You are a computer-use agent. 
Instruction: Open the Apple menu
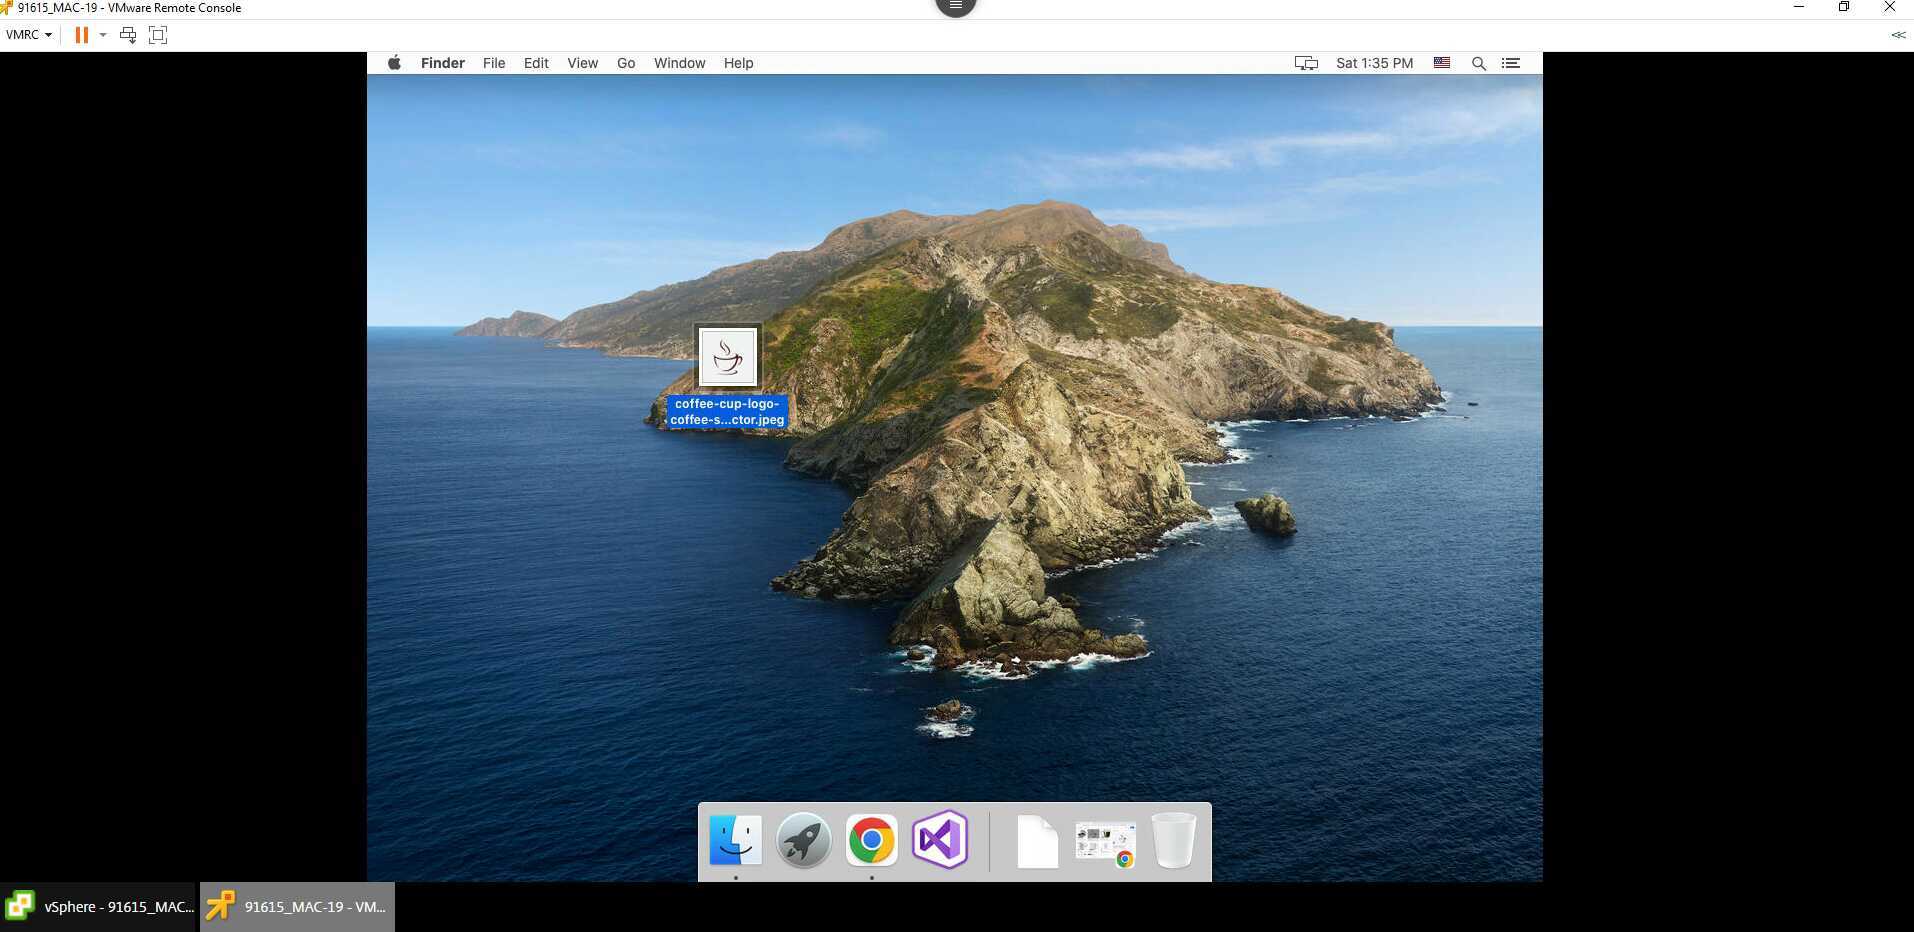392,63
